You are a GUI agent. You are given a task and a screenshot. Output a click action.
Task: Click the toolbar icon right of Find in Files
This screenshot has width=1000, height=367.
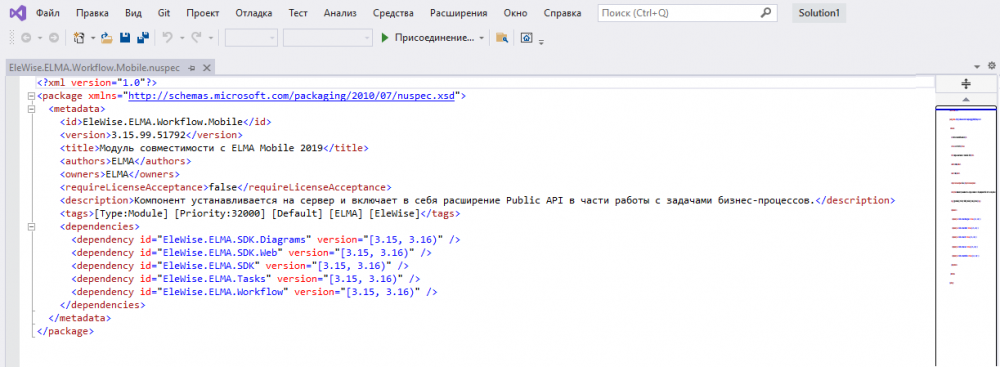(526, 38)
